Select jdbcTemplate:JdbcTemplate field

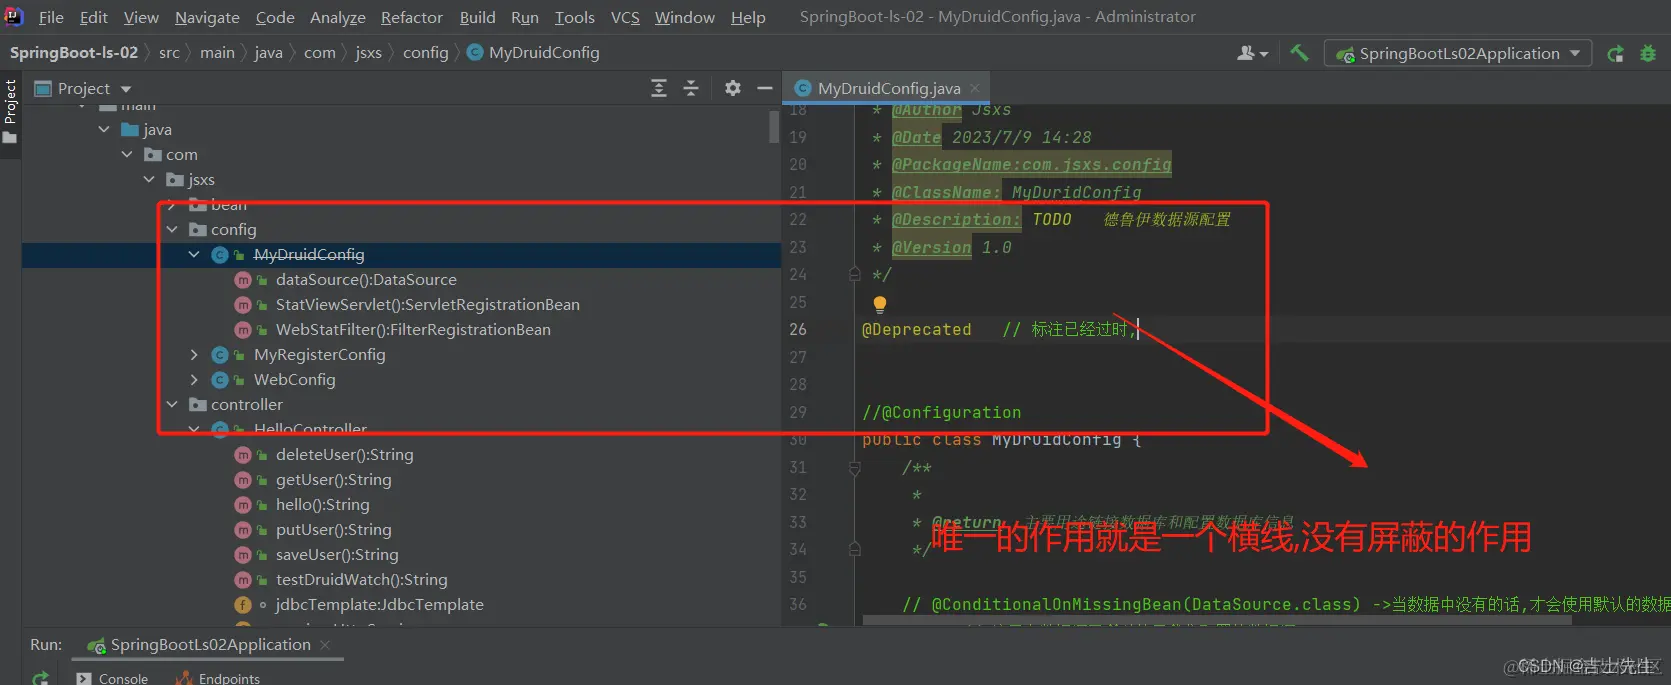point(379,604)
